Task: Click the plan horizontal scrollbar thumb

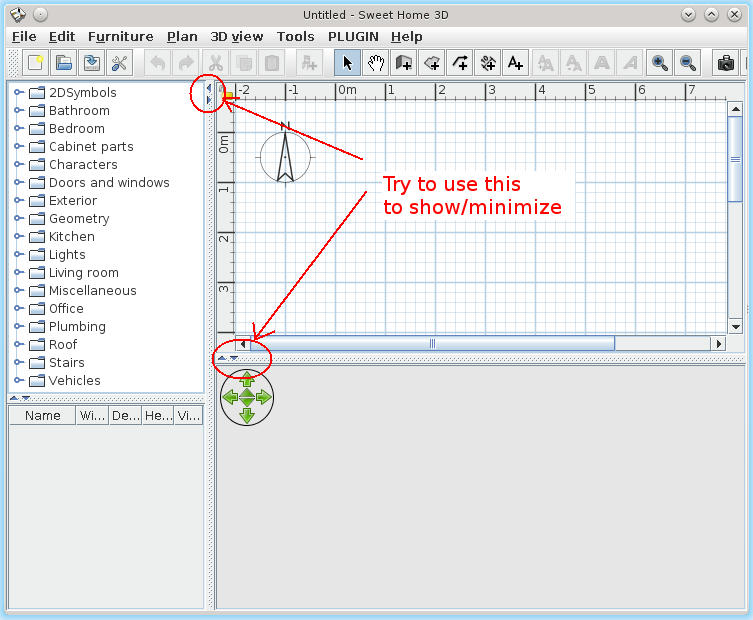Action: (432, 343)
